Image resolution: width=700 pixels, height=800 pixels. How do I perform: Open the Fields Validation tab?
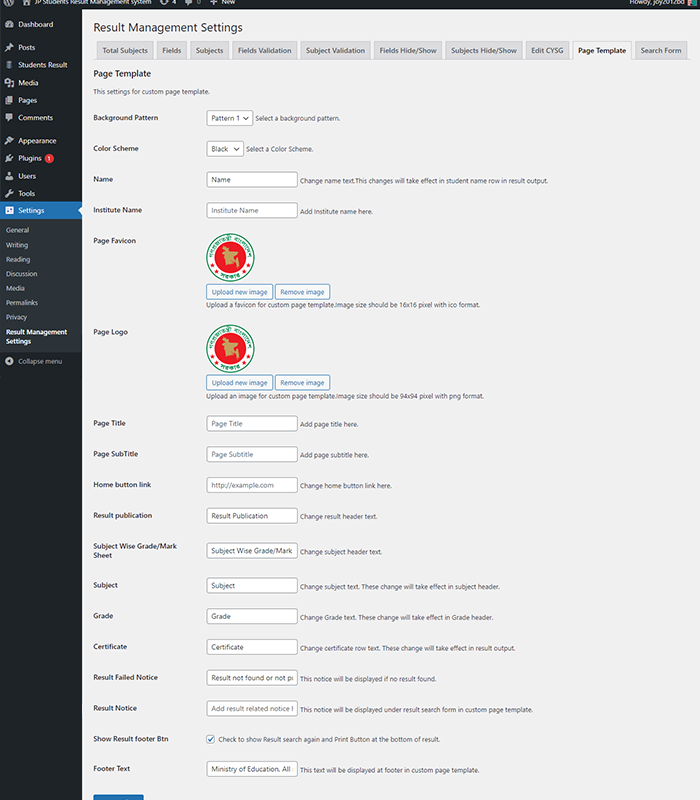point(264,50)
